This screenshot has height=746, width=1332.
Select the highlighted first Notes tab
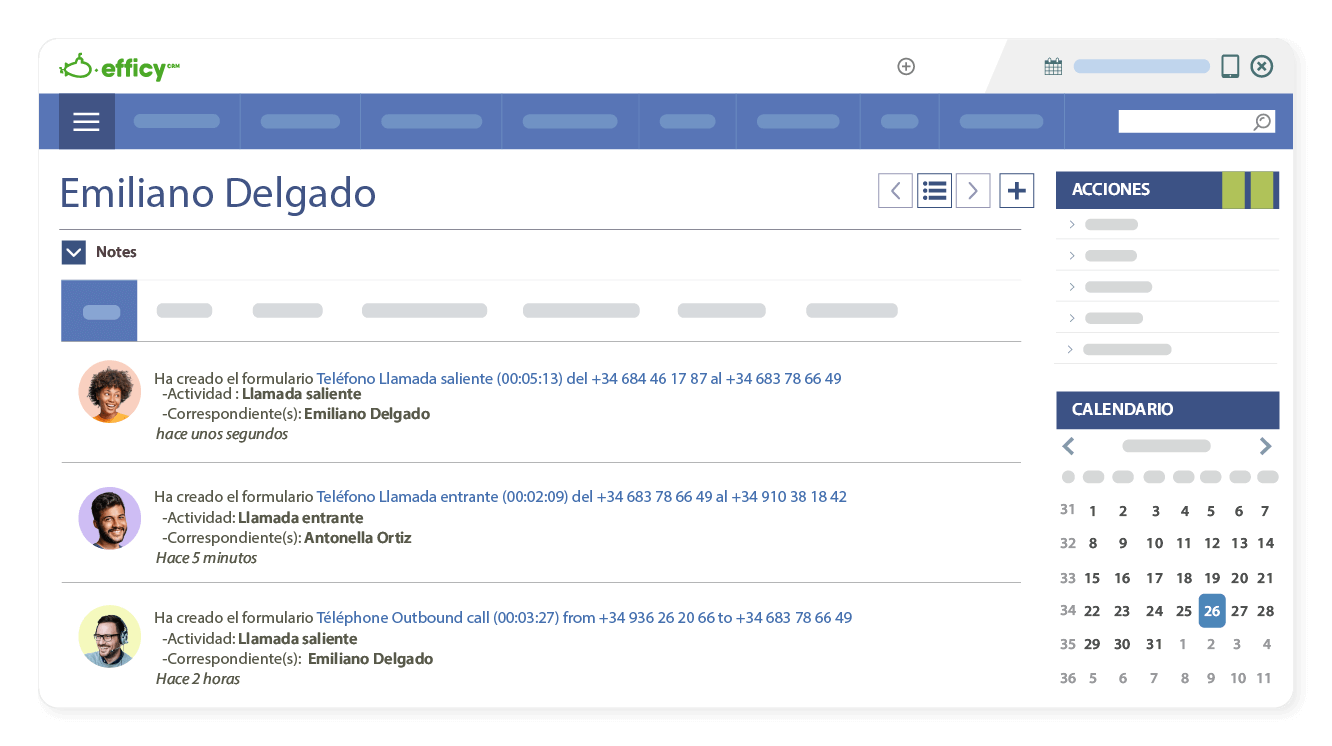[x=99, y=310]
